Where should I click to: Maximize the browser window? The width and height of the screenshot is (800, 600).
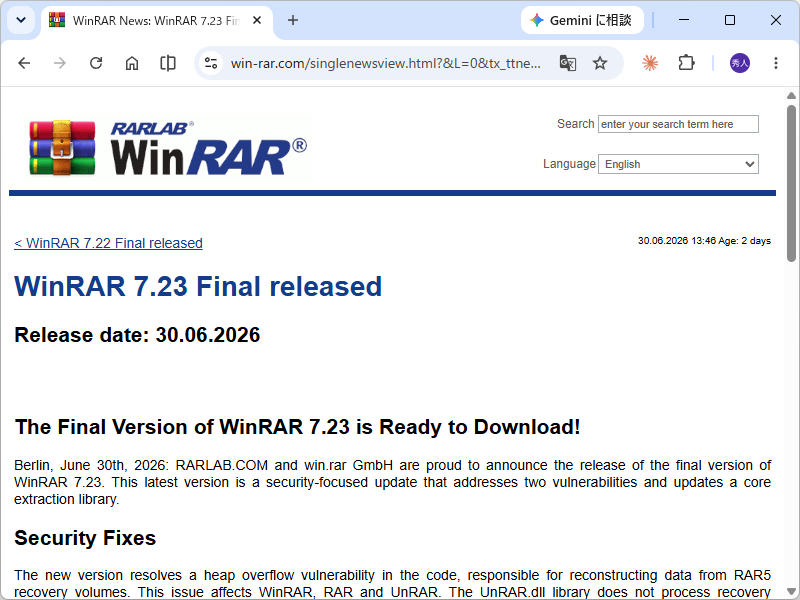[x=730, y=20]
